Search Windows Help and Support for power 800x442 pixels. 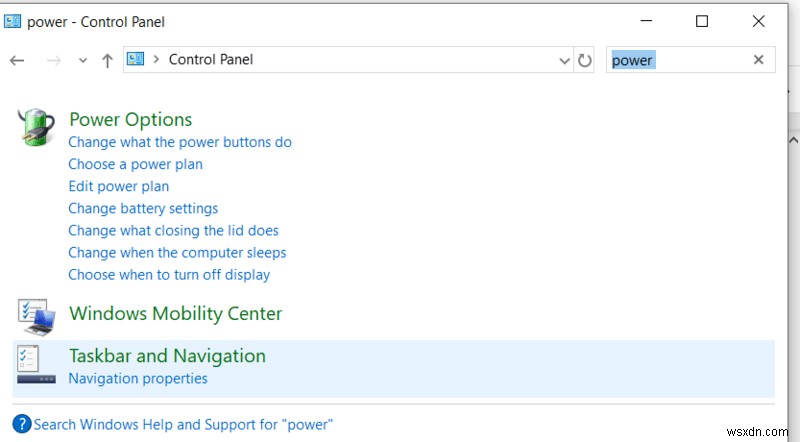(x=183, y=424)
